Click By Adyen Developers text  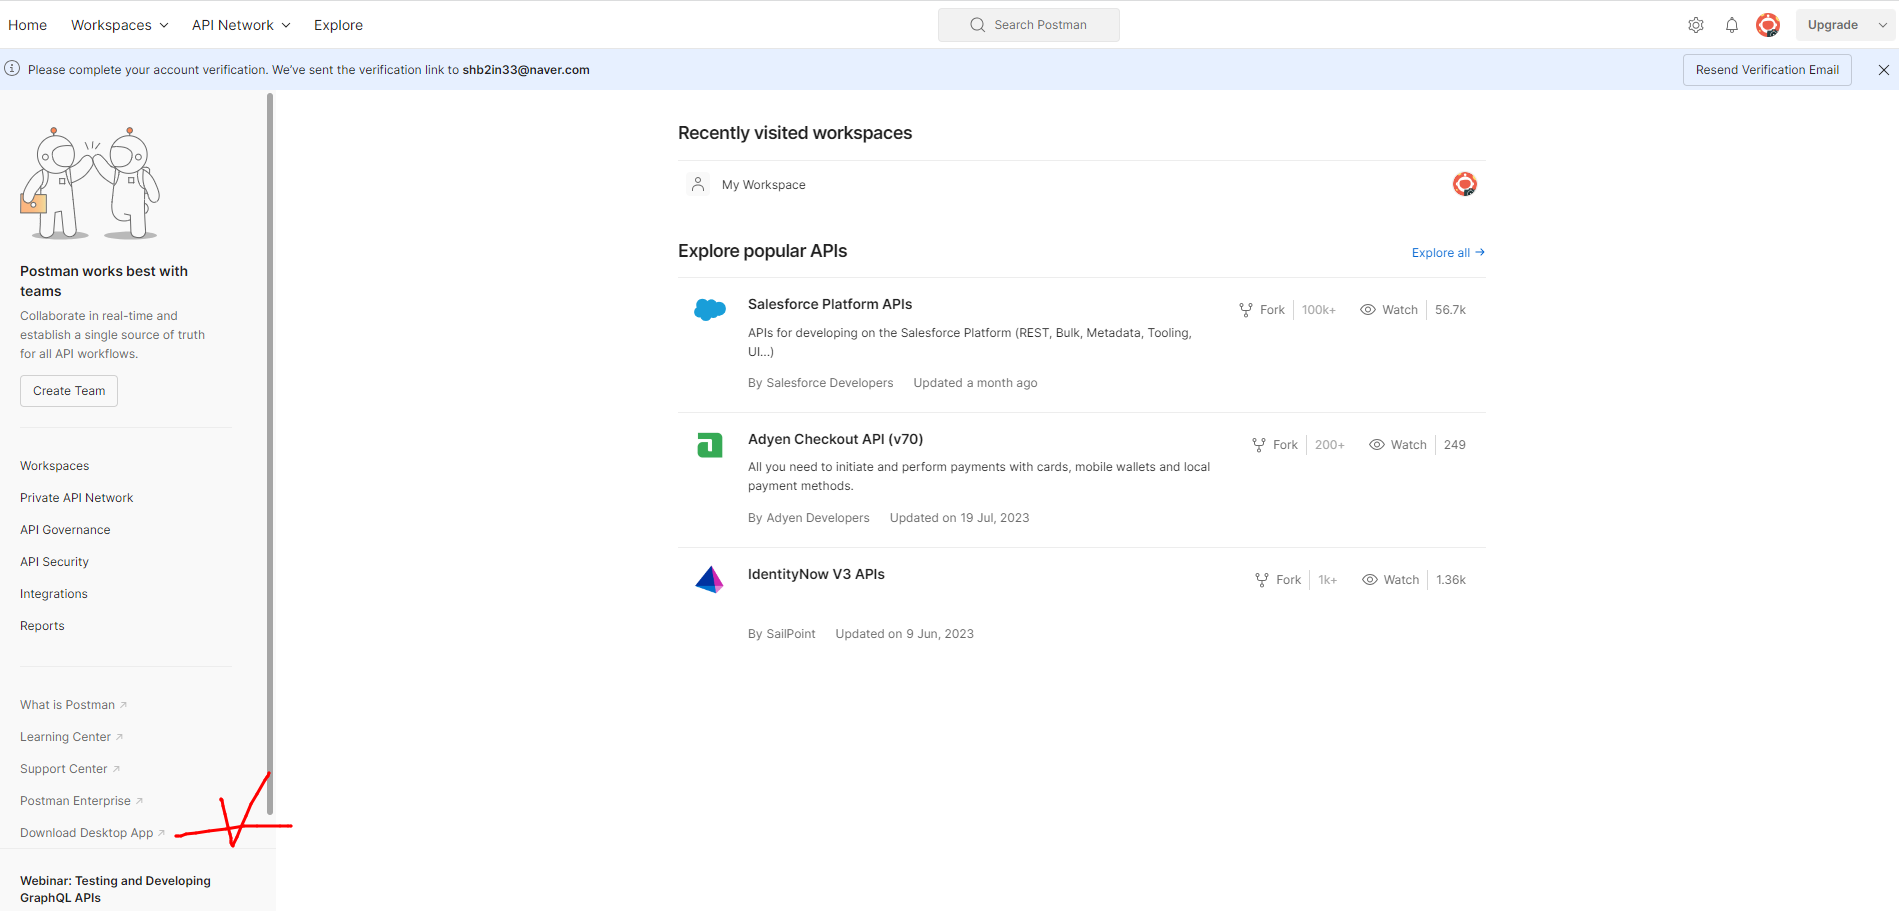(x=809, y=518)
